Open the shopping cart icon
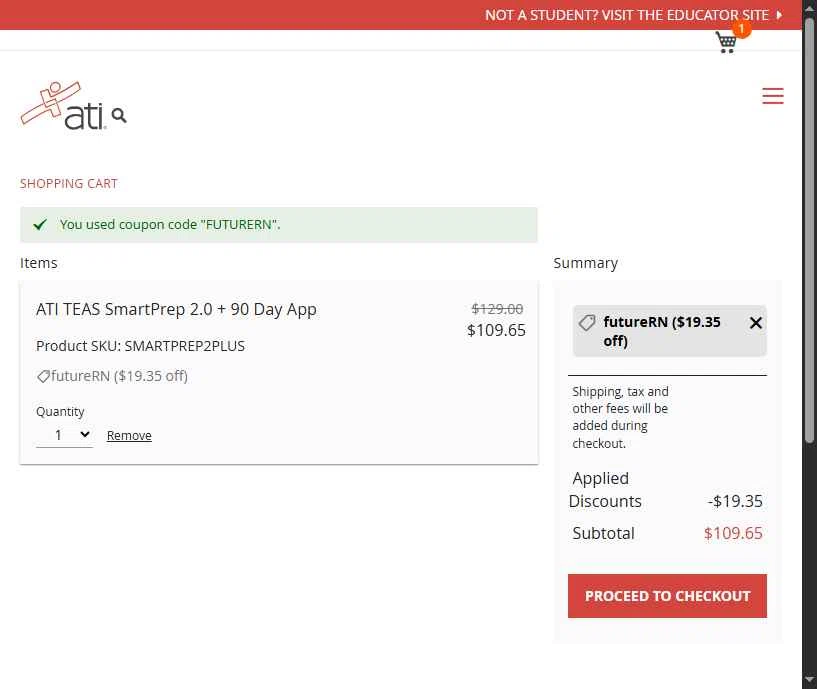817x689 pixels. 726,42
